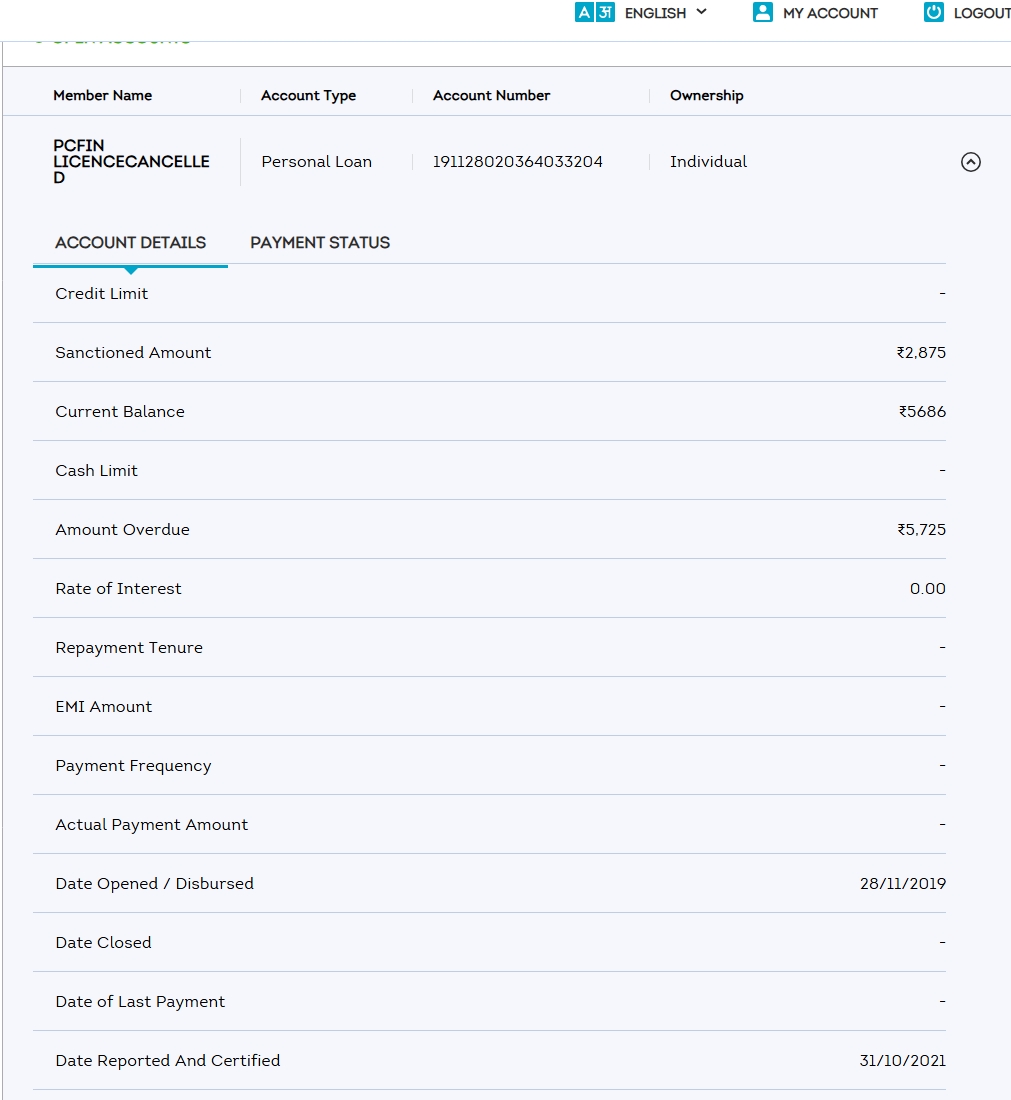The height and width of the screenshot is (1100, 1011).
Task: Click the Member Name column header
Action: (x=103, y=96)
